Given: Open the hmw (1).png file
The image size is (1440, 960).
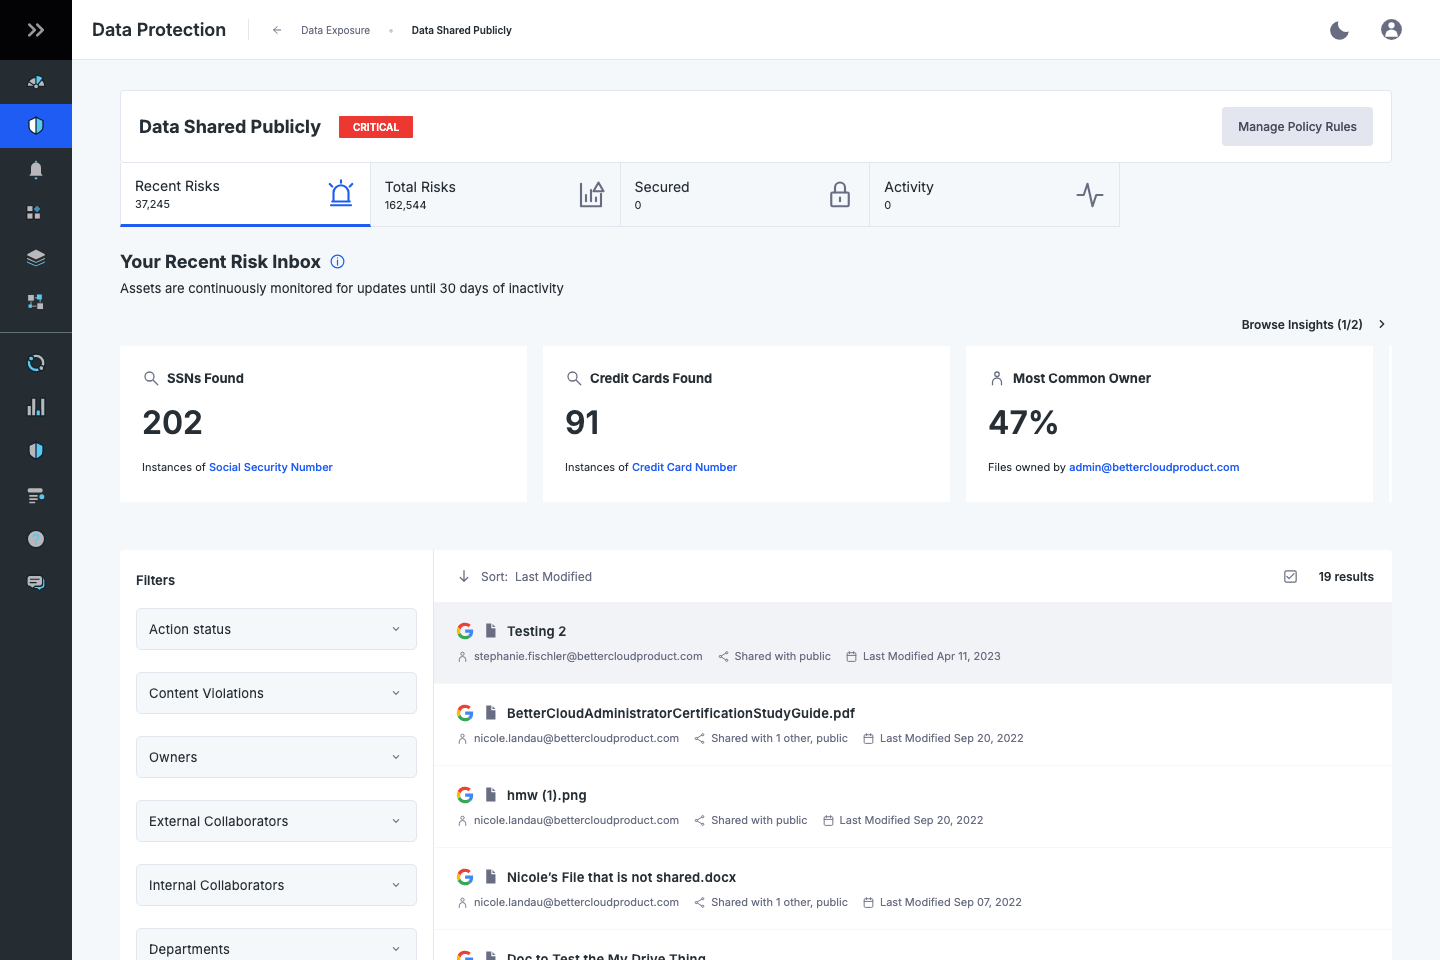Looking at the screenshot, I should pos(913,807).
